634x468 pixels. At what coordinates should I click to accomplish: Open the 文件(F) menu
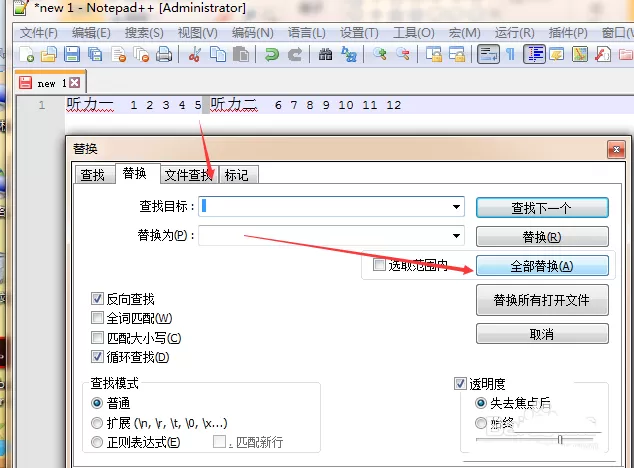[39, 33]
